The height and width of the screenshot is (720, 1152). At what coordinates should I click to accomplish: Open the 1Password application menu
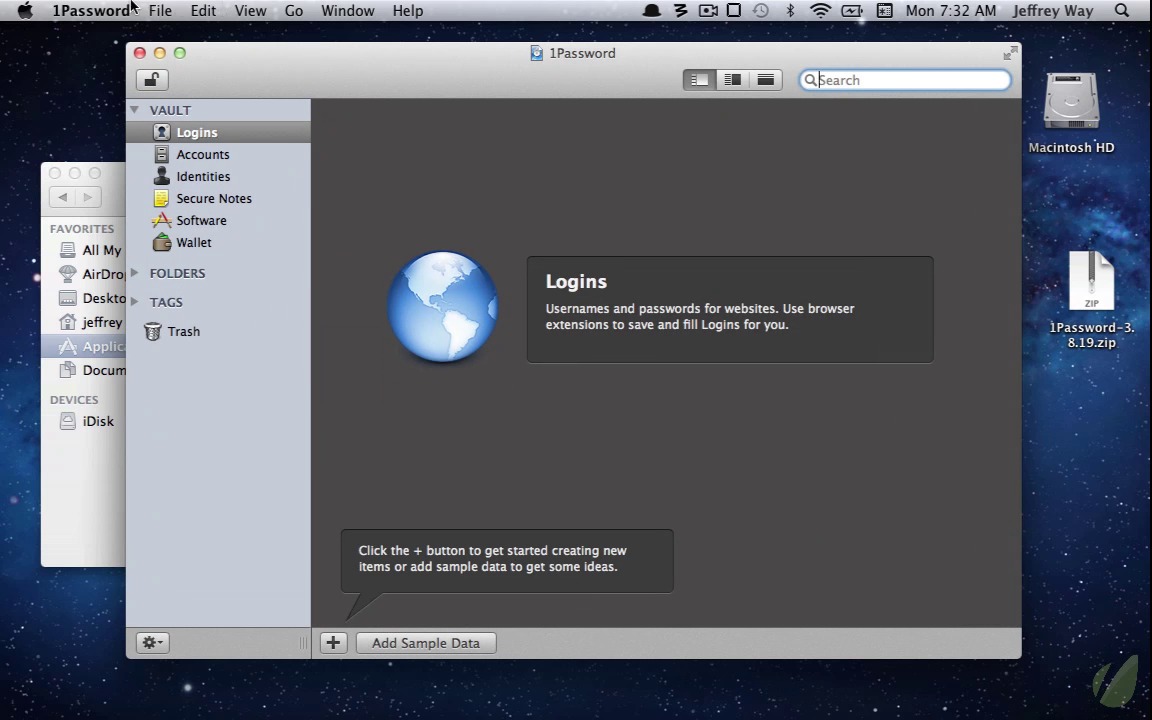tap(91, 10)
